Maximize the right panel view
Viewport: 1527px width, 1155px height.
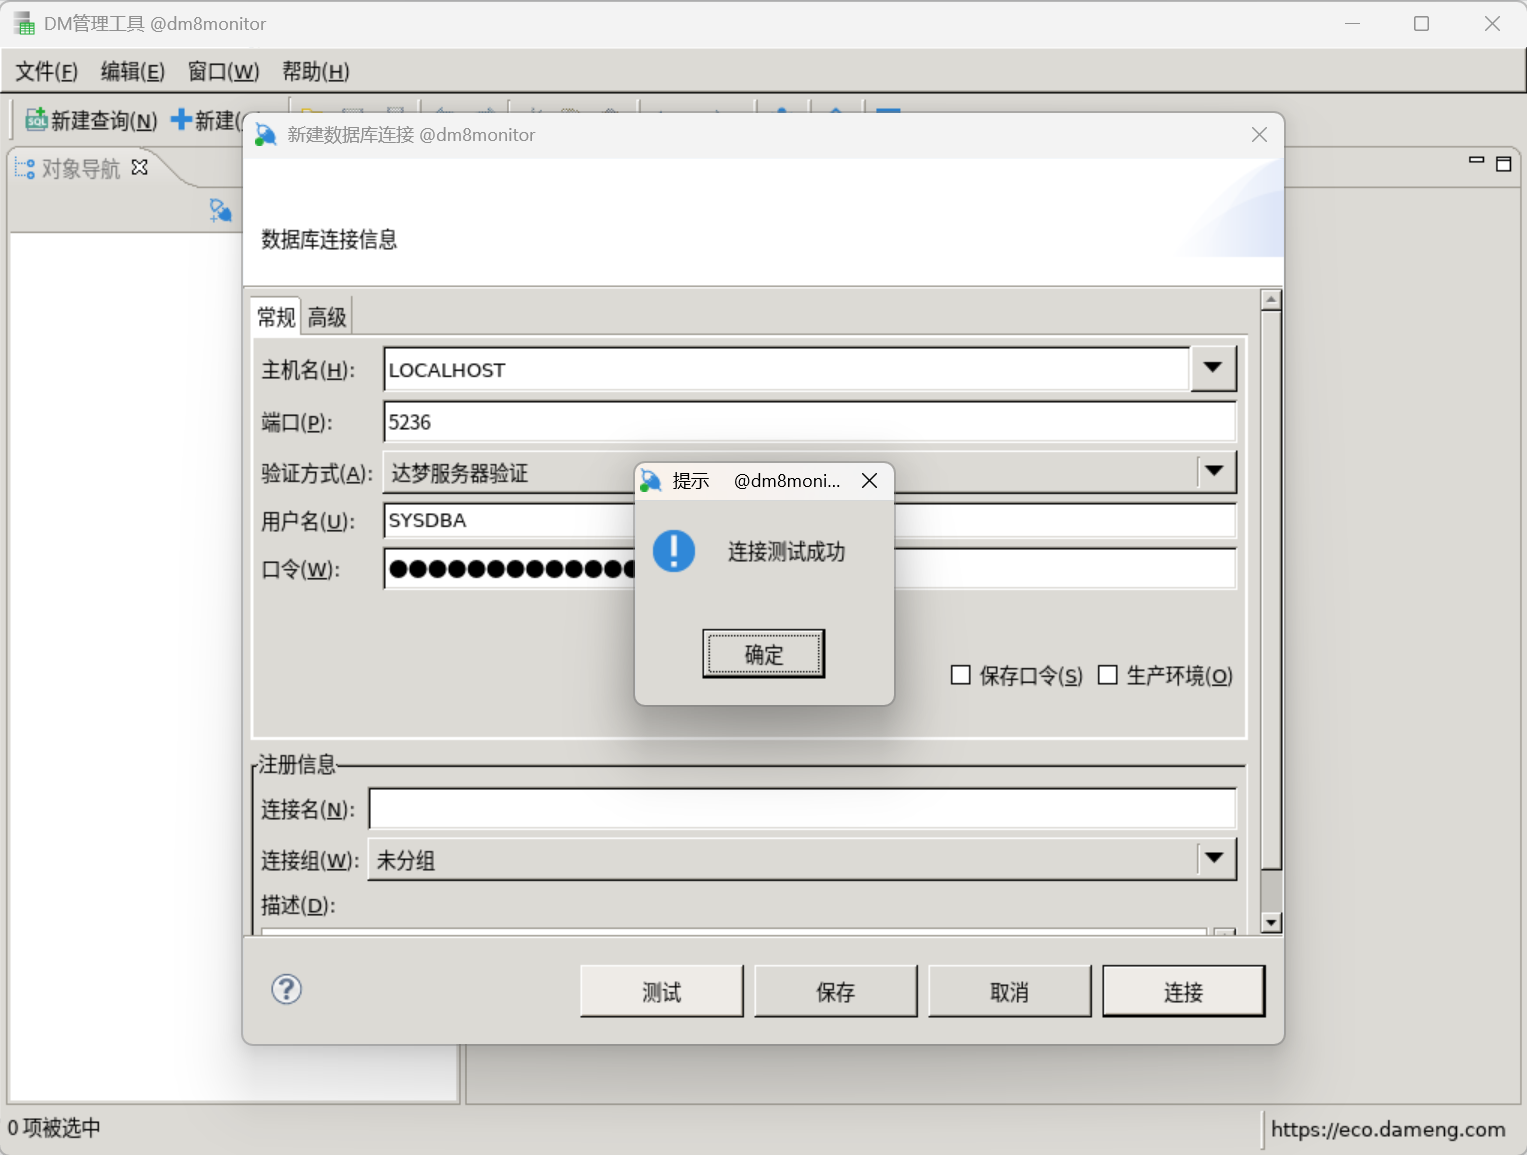point(1503,163)
